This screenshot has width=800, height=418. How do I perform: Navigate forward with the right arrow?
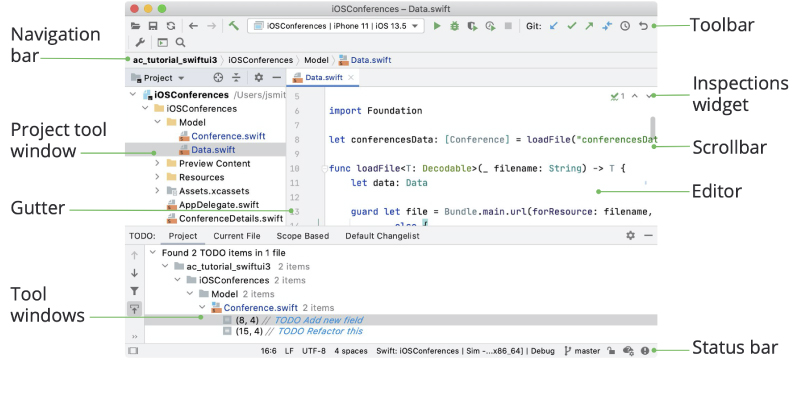211,26
